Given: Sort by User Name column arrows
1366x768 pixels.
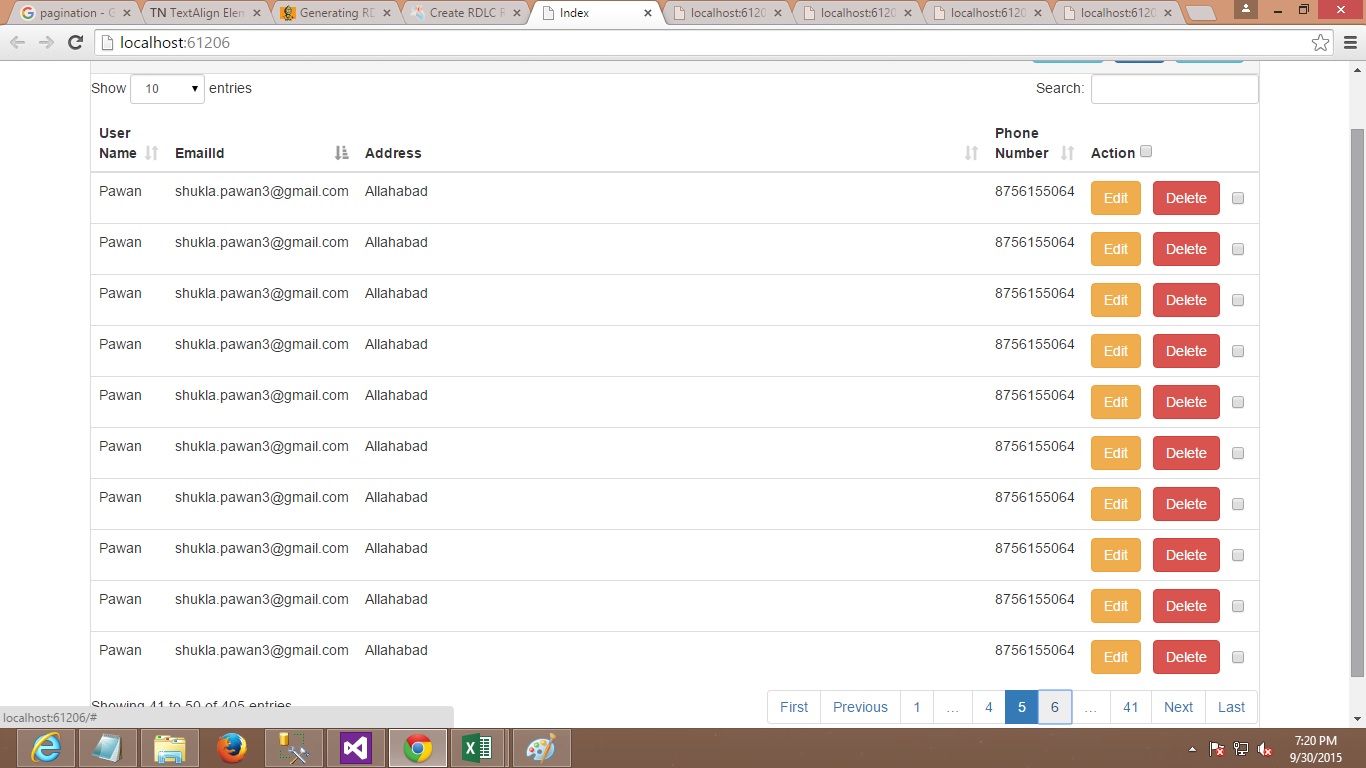Looking at the screenshot, I should (x=152, y=153).
